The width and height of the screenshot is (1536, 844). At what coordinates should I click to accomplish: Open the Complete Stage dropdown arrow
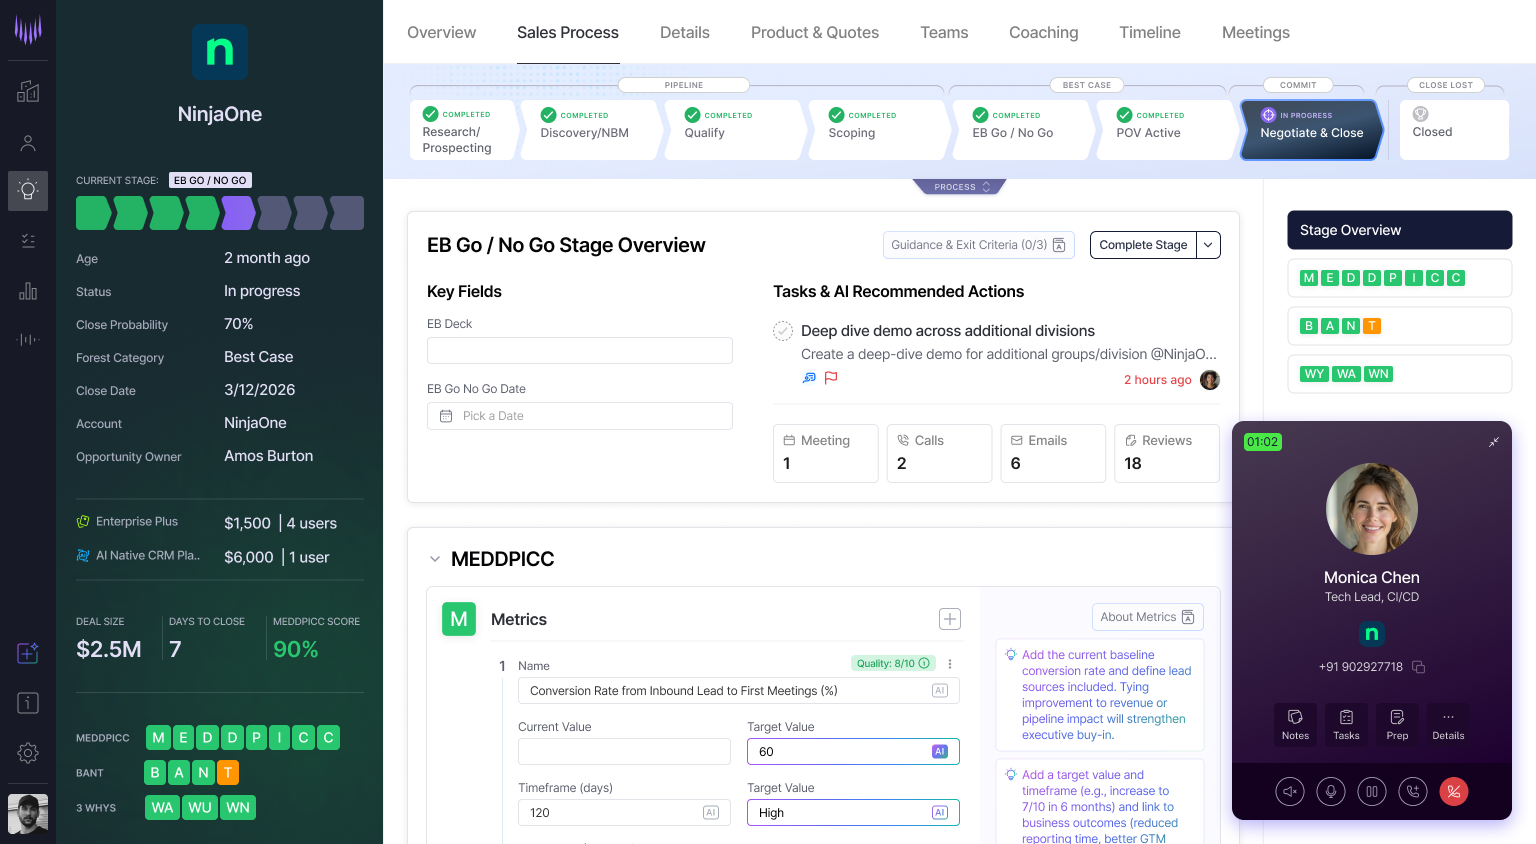pyautogui.click(x=1208, y=245)
